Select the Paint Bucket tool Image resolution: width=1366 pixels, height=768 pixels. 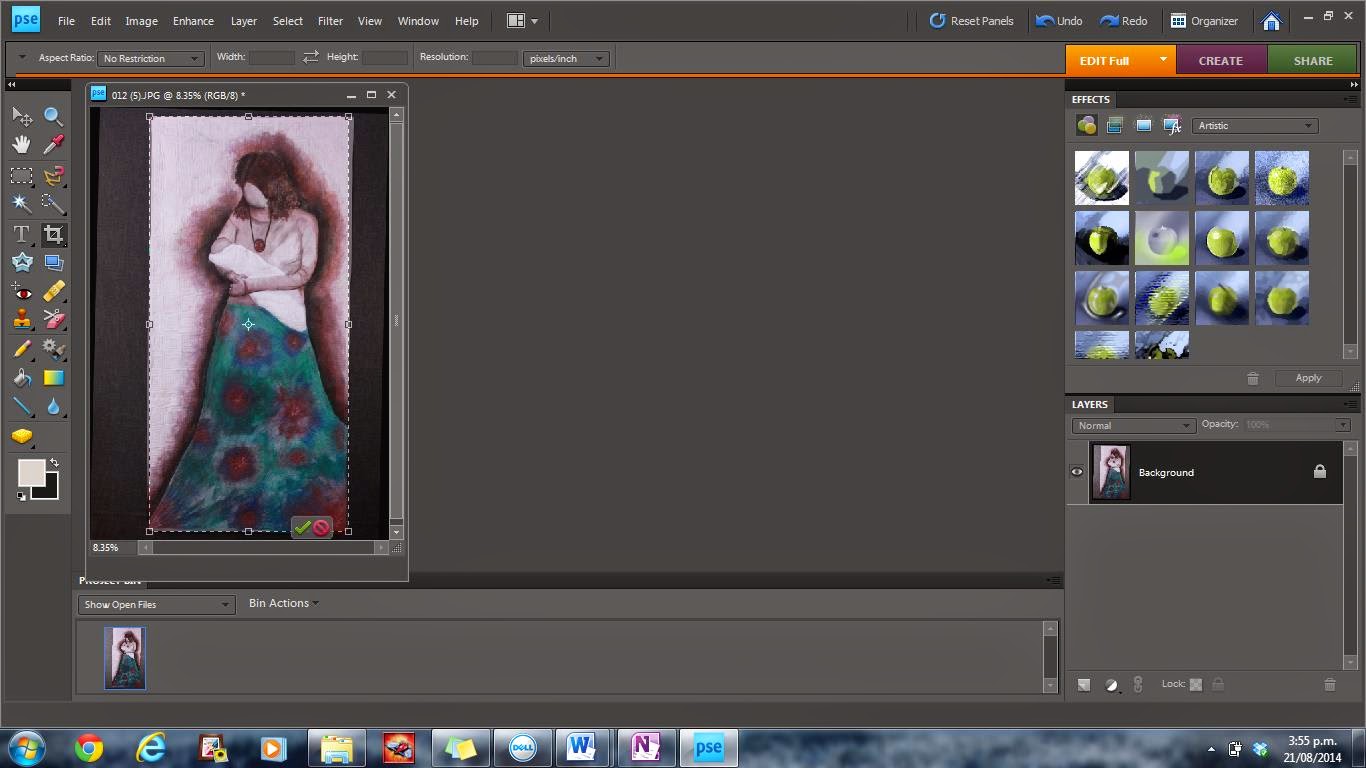tap(22, 378)
